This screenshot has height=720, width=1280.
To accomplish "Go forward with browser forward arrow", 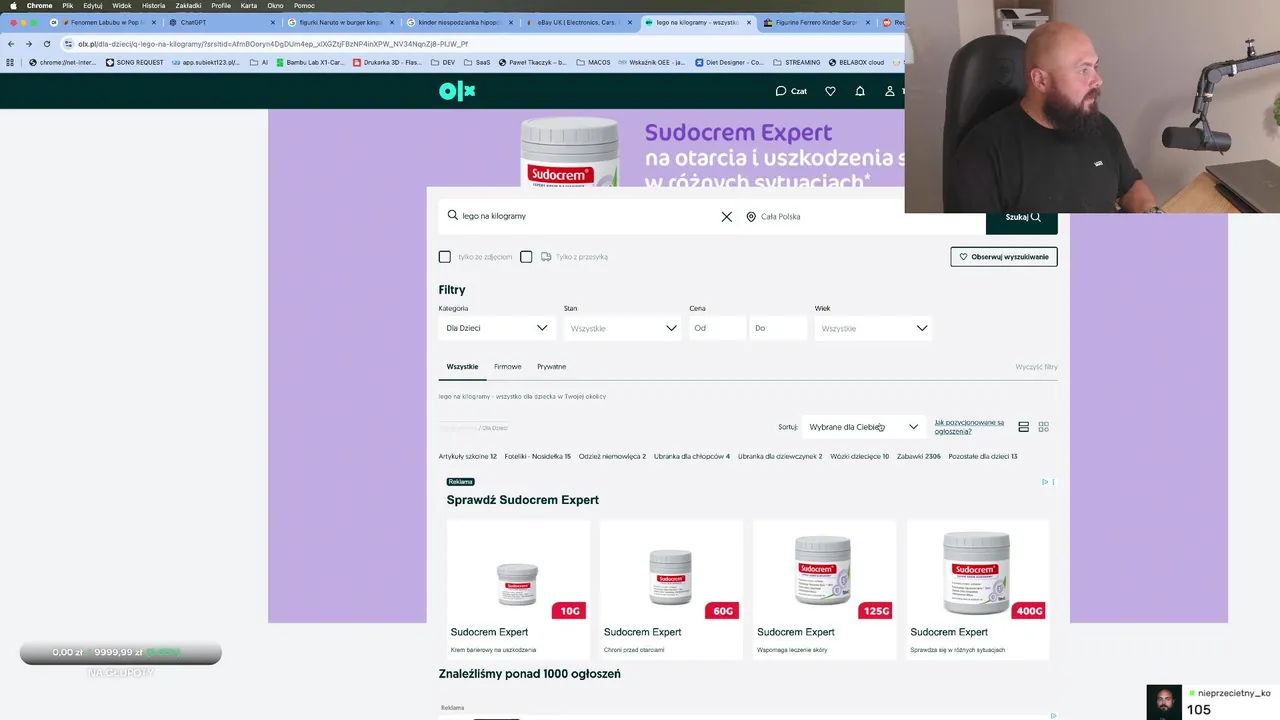I will (x=28, y=44).
